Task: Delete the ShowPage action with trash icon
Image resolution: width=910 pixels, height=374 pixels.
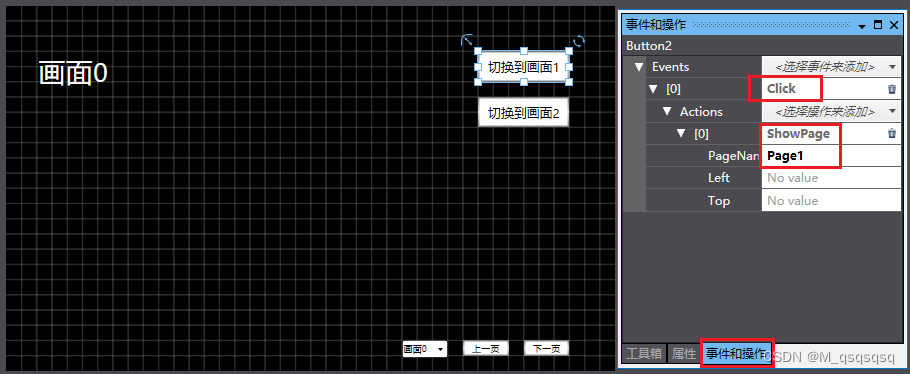Action: tap(892, 134)
